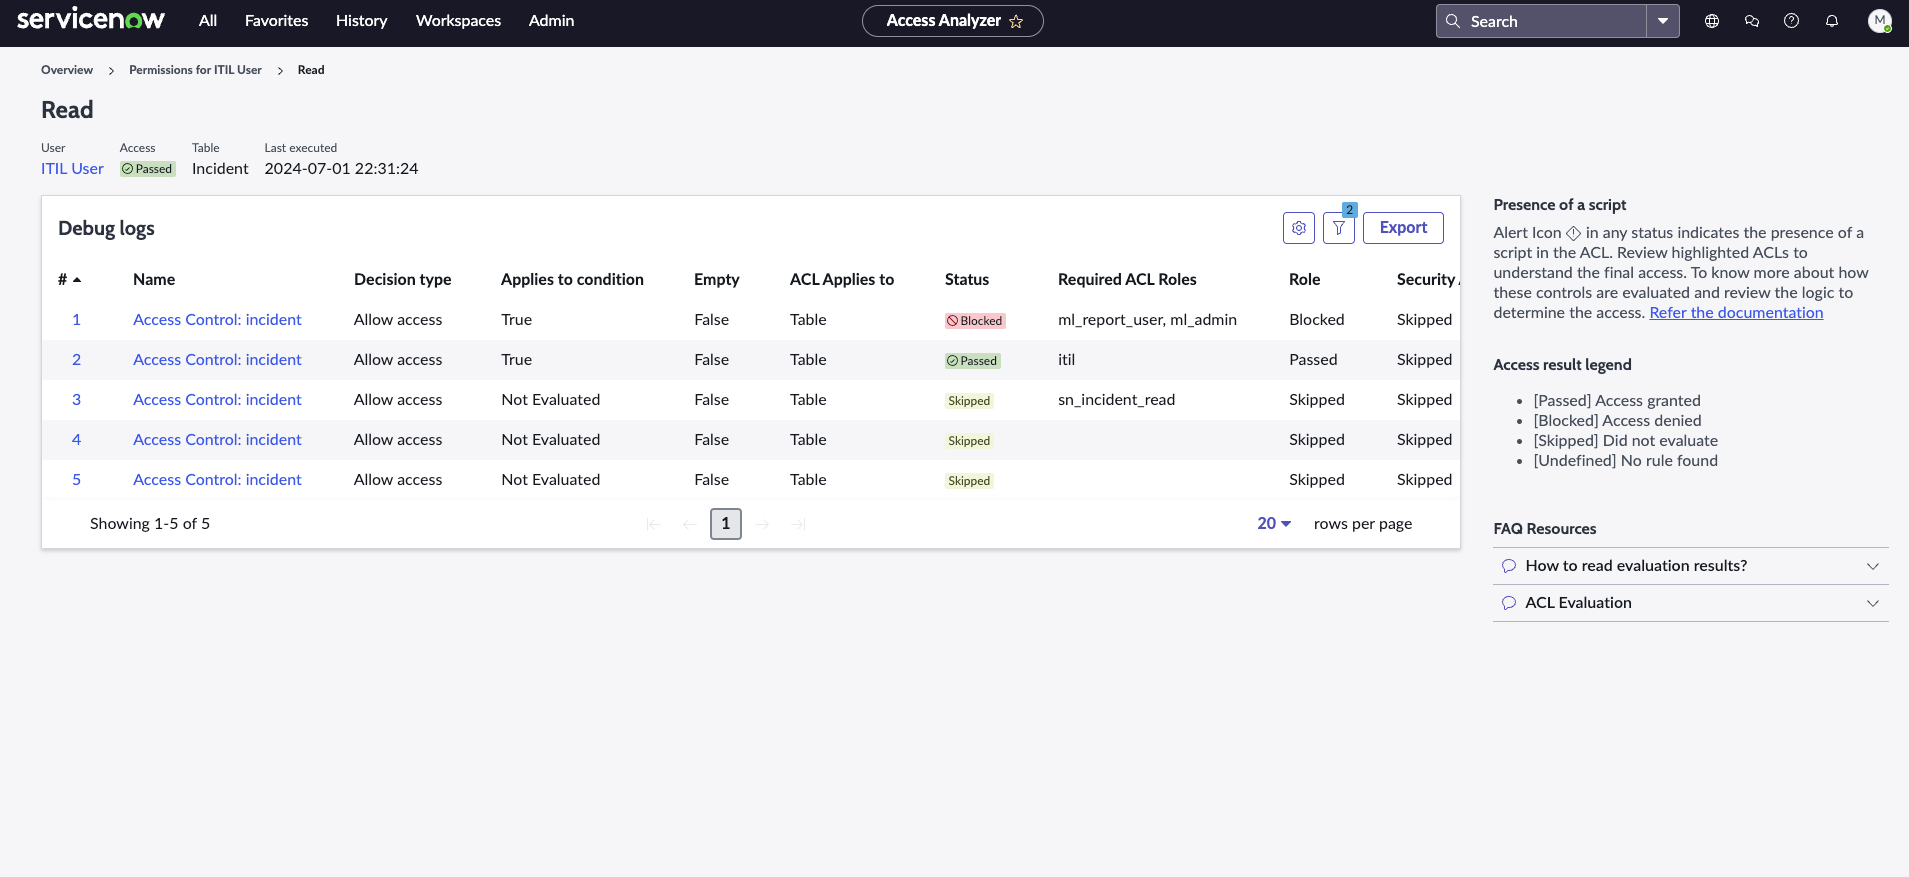Open Access Control: incident in row 5
Viewport: 1909px width, 877px height.
(217, 480)
